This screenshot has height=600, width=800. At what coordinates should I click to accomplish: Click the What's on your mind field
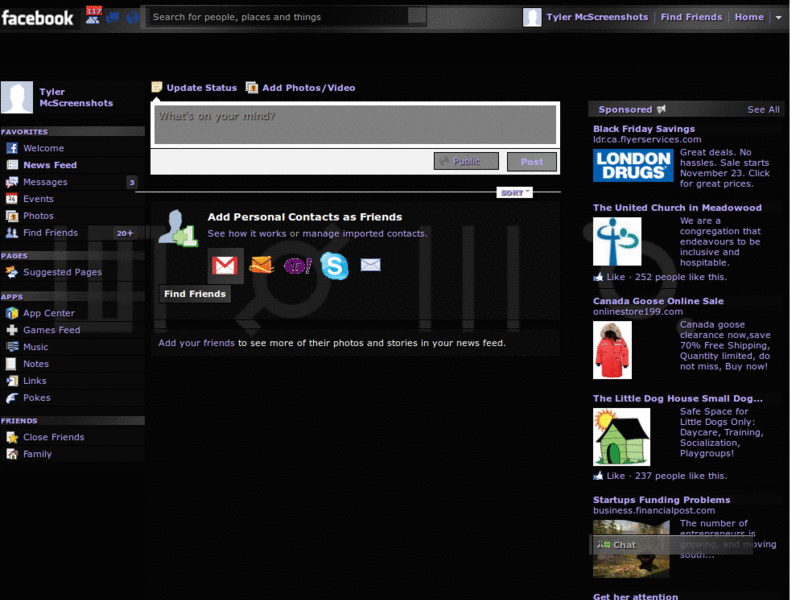tap(355, 124)
